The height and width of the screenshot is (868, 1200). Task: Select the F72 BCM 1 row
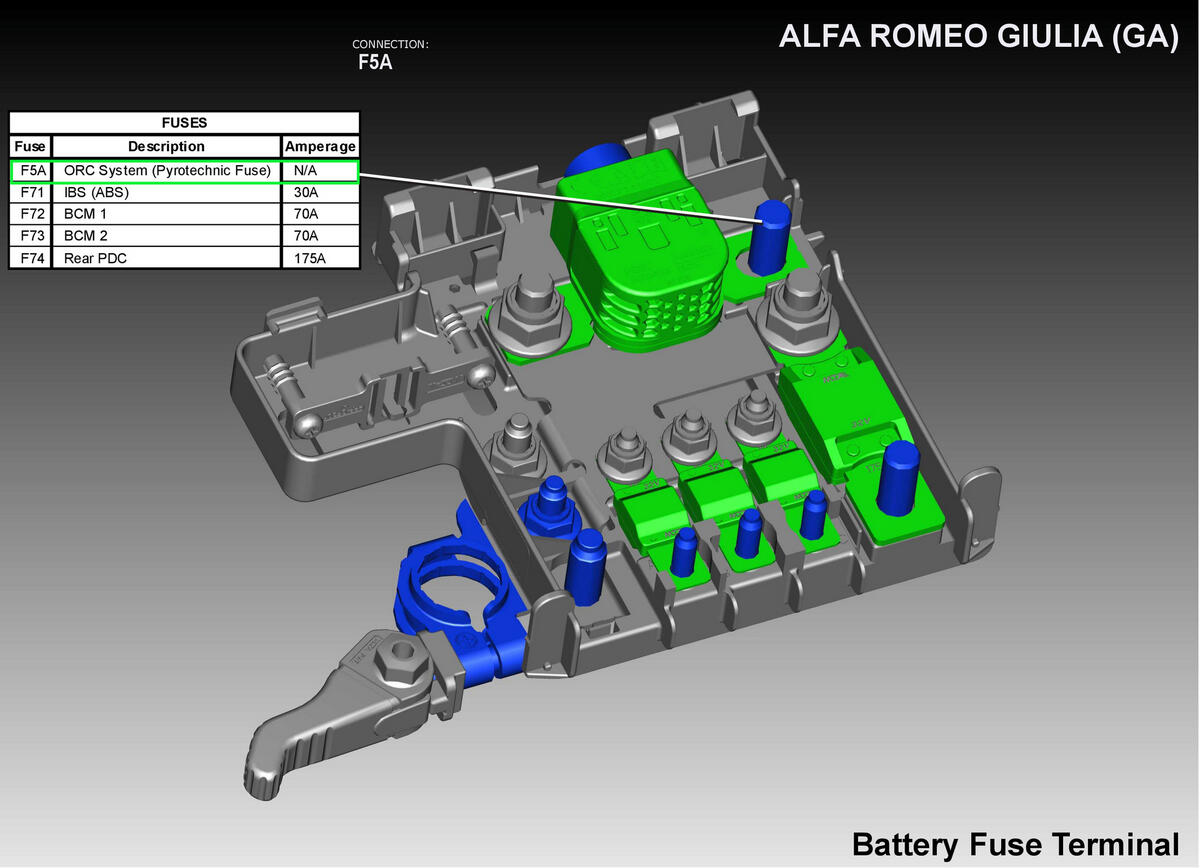(184, 214)
